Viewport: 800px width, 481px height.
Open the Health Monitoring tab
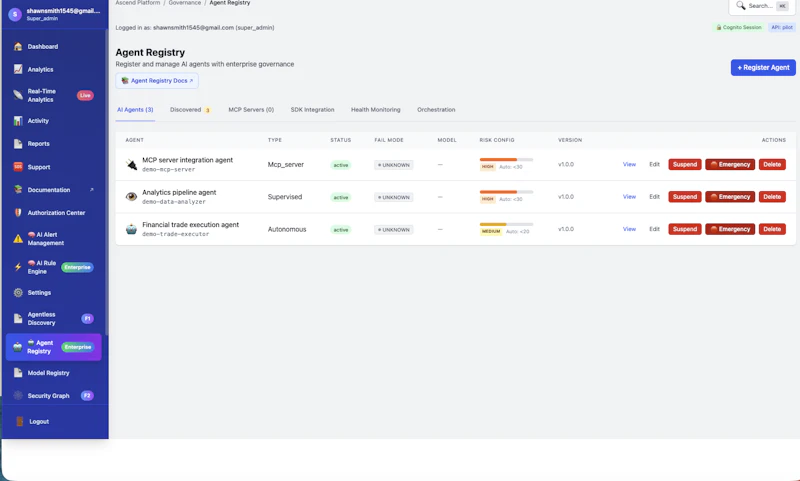point(376,110)
